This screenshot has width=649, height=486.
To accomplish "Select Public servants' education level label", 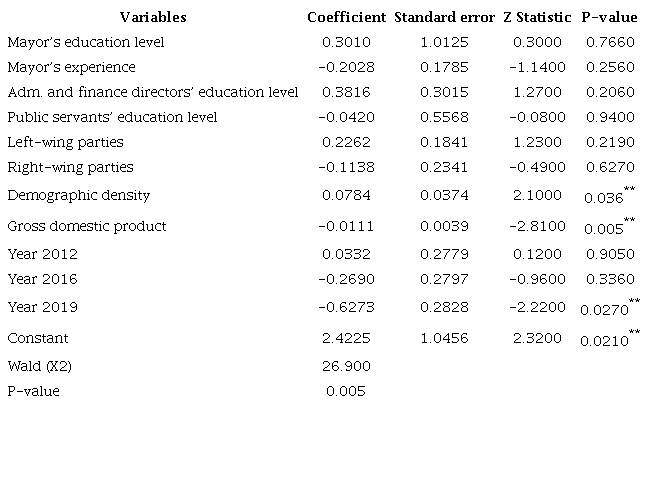I will click(112, 117).
